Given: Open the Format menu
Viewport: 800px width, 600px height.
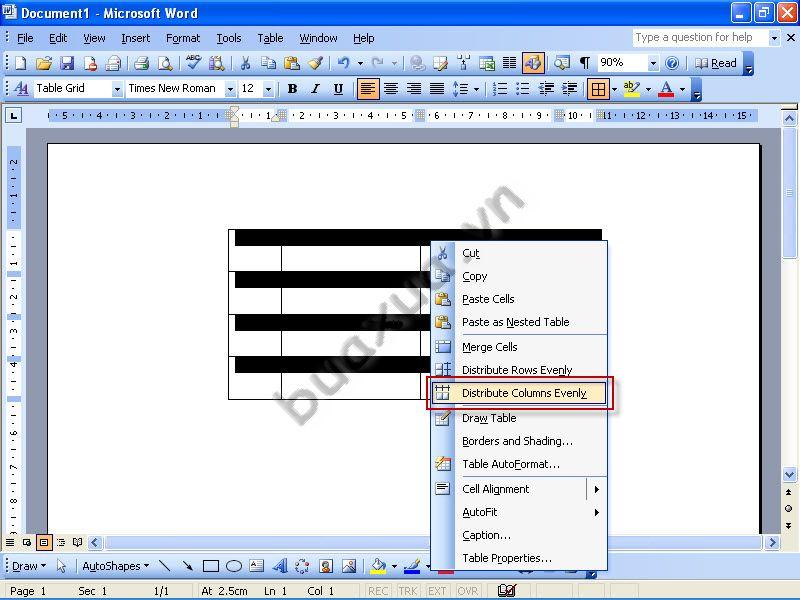Looking at the screenshot, I should (183, 38).
